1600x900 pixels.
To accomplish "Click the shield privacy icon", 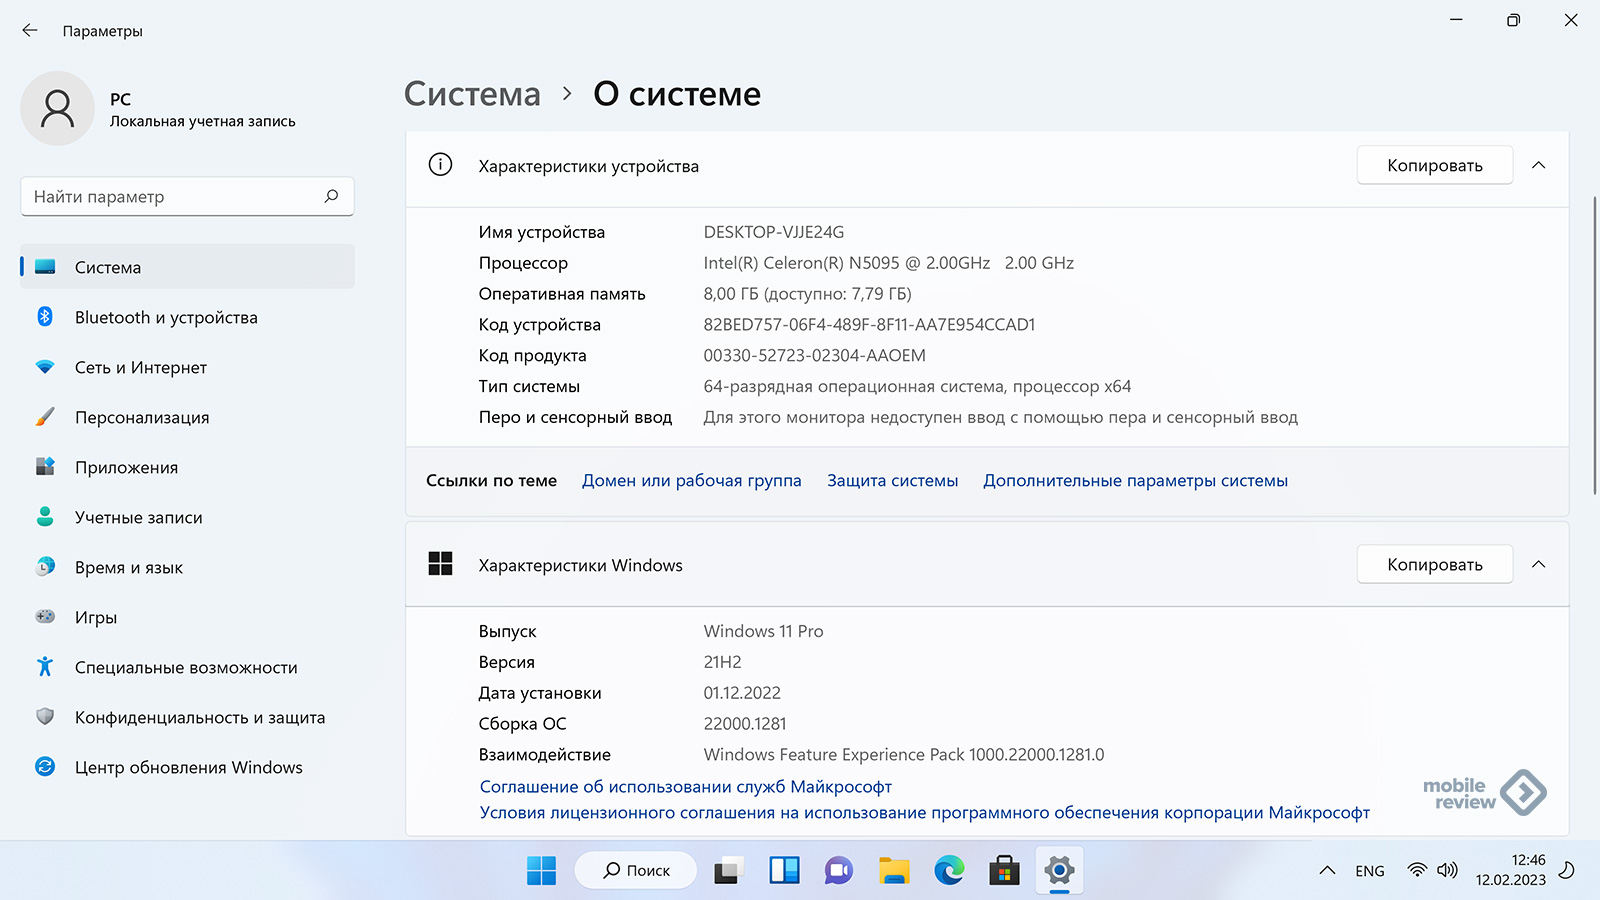I will coord(45,716).
